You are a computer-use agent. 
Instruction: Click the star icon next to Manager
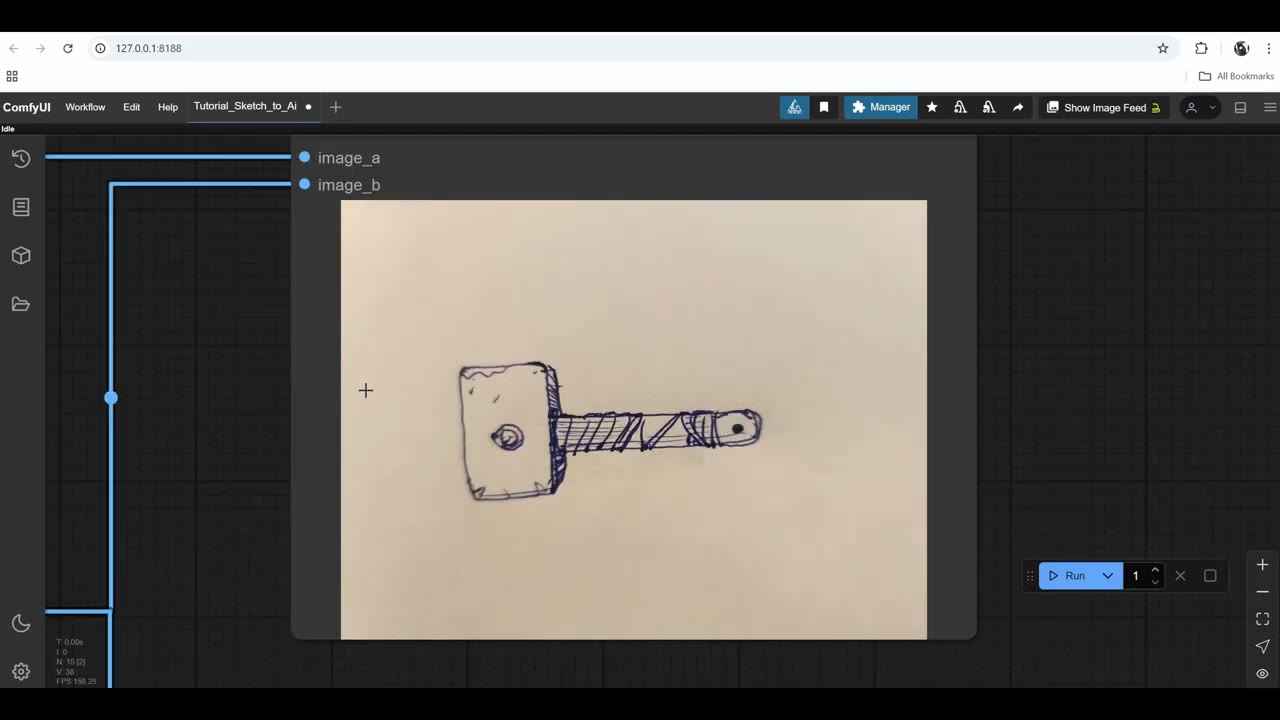coord(932,107)
